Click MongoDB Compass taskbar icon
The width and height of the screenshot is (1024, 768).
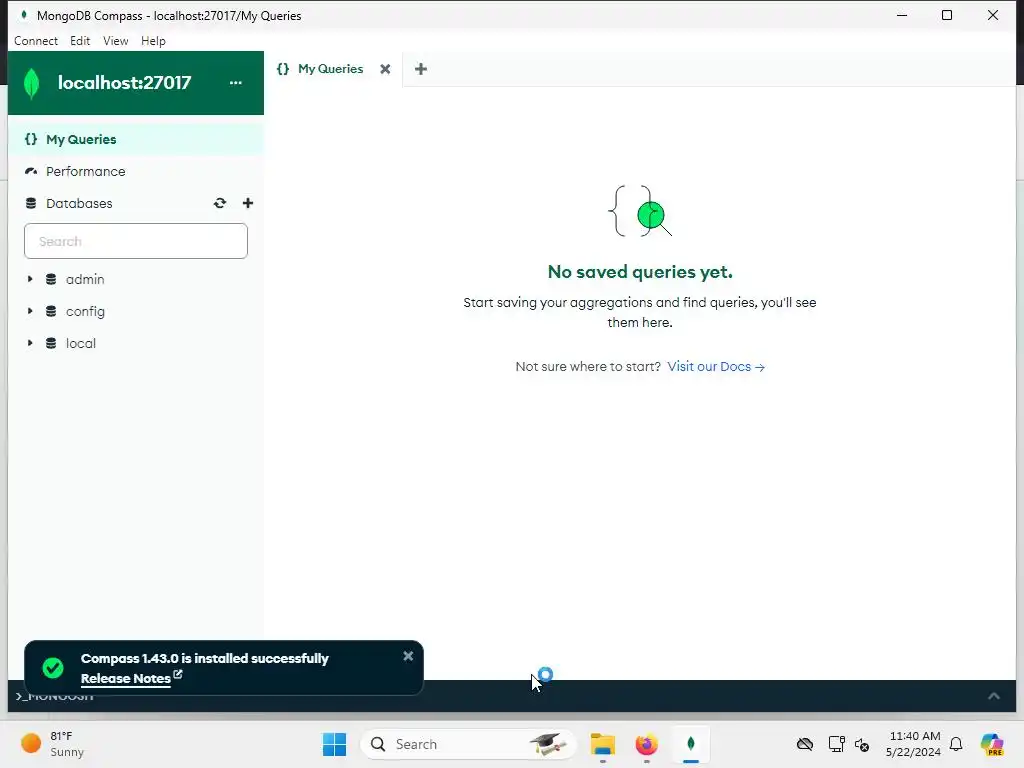click(x=691, y=744)
